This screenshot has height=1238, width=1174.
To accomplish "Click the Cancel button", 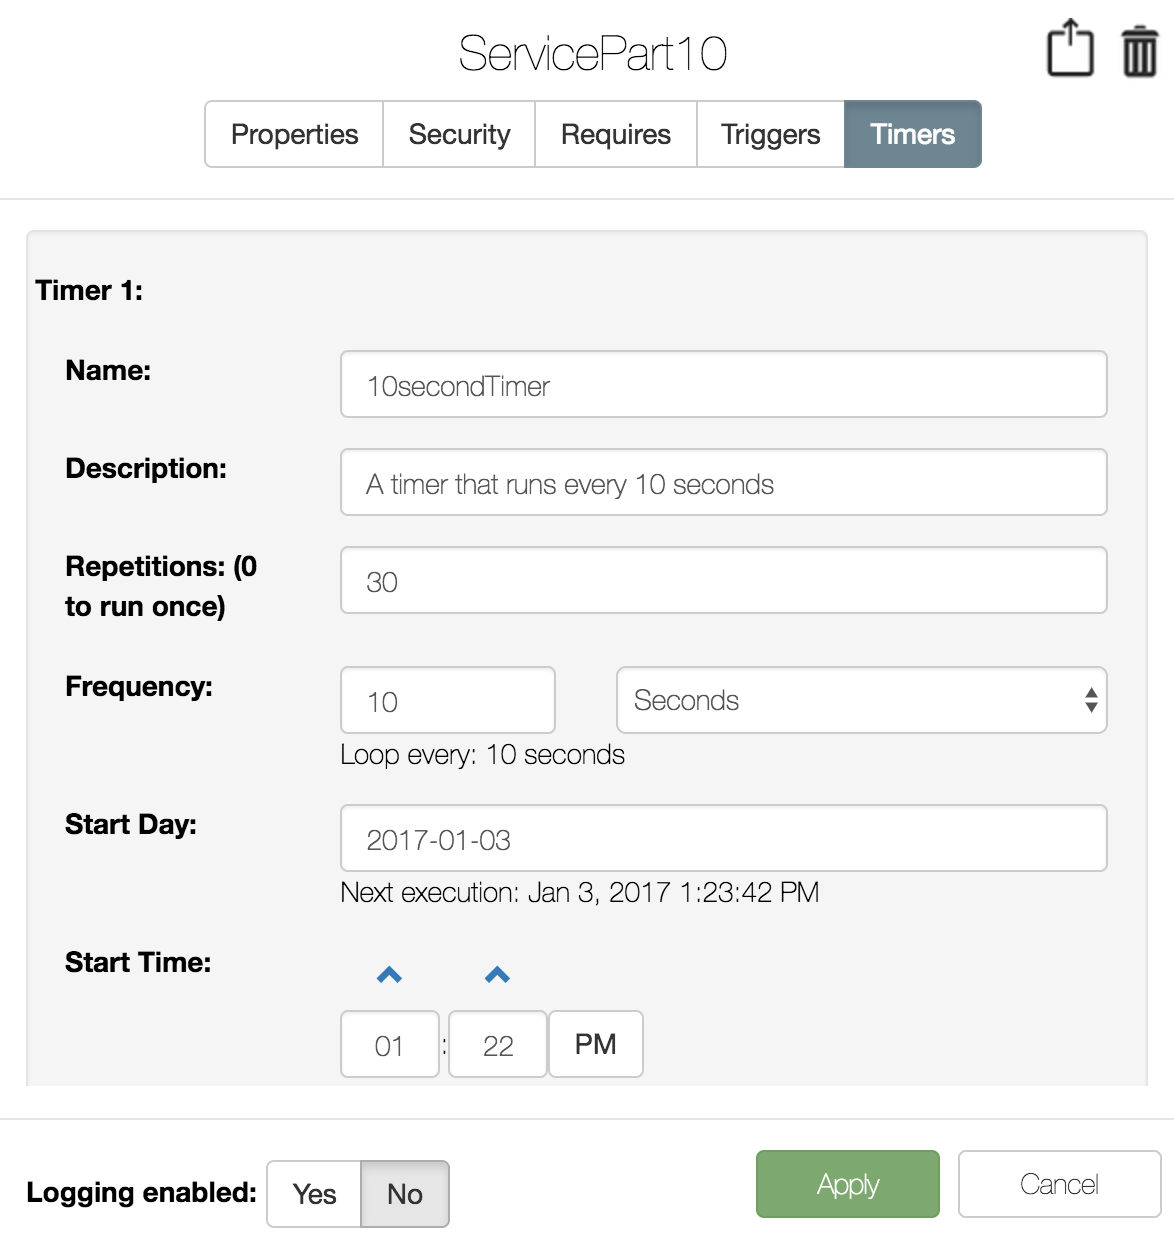I will (x=1060, y=1184).
